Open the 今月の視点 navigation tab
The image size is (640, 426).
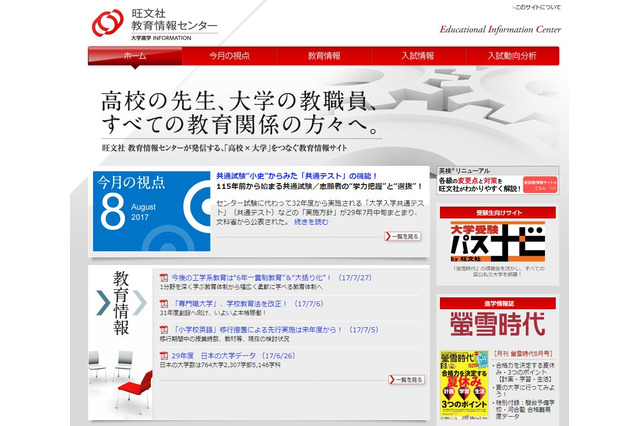229,56
